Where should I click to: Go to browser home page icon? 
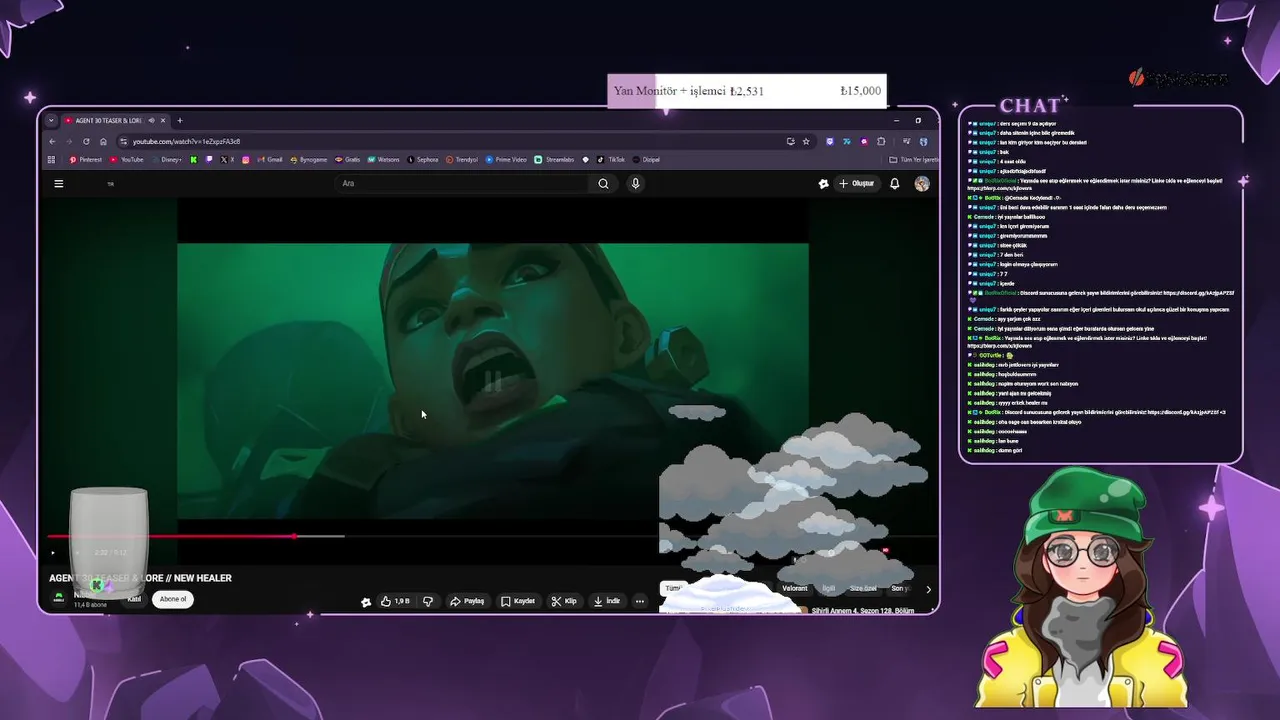tap(103, 141)
